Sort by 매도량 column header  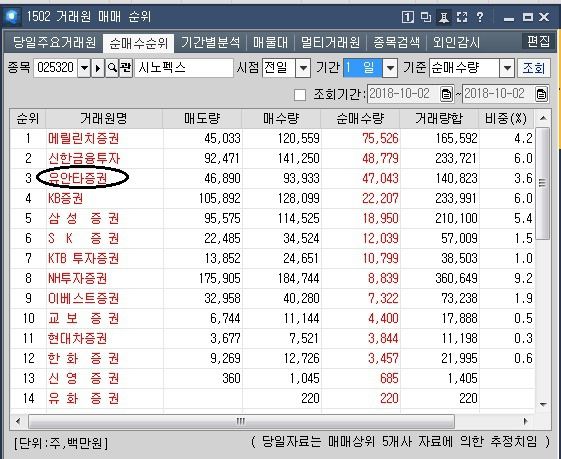point(203,118)
